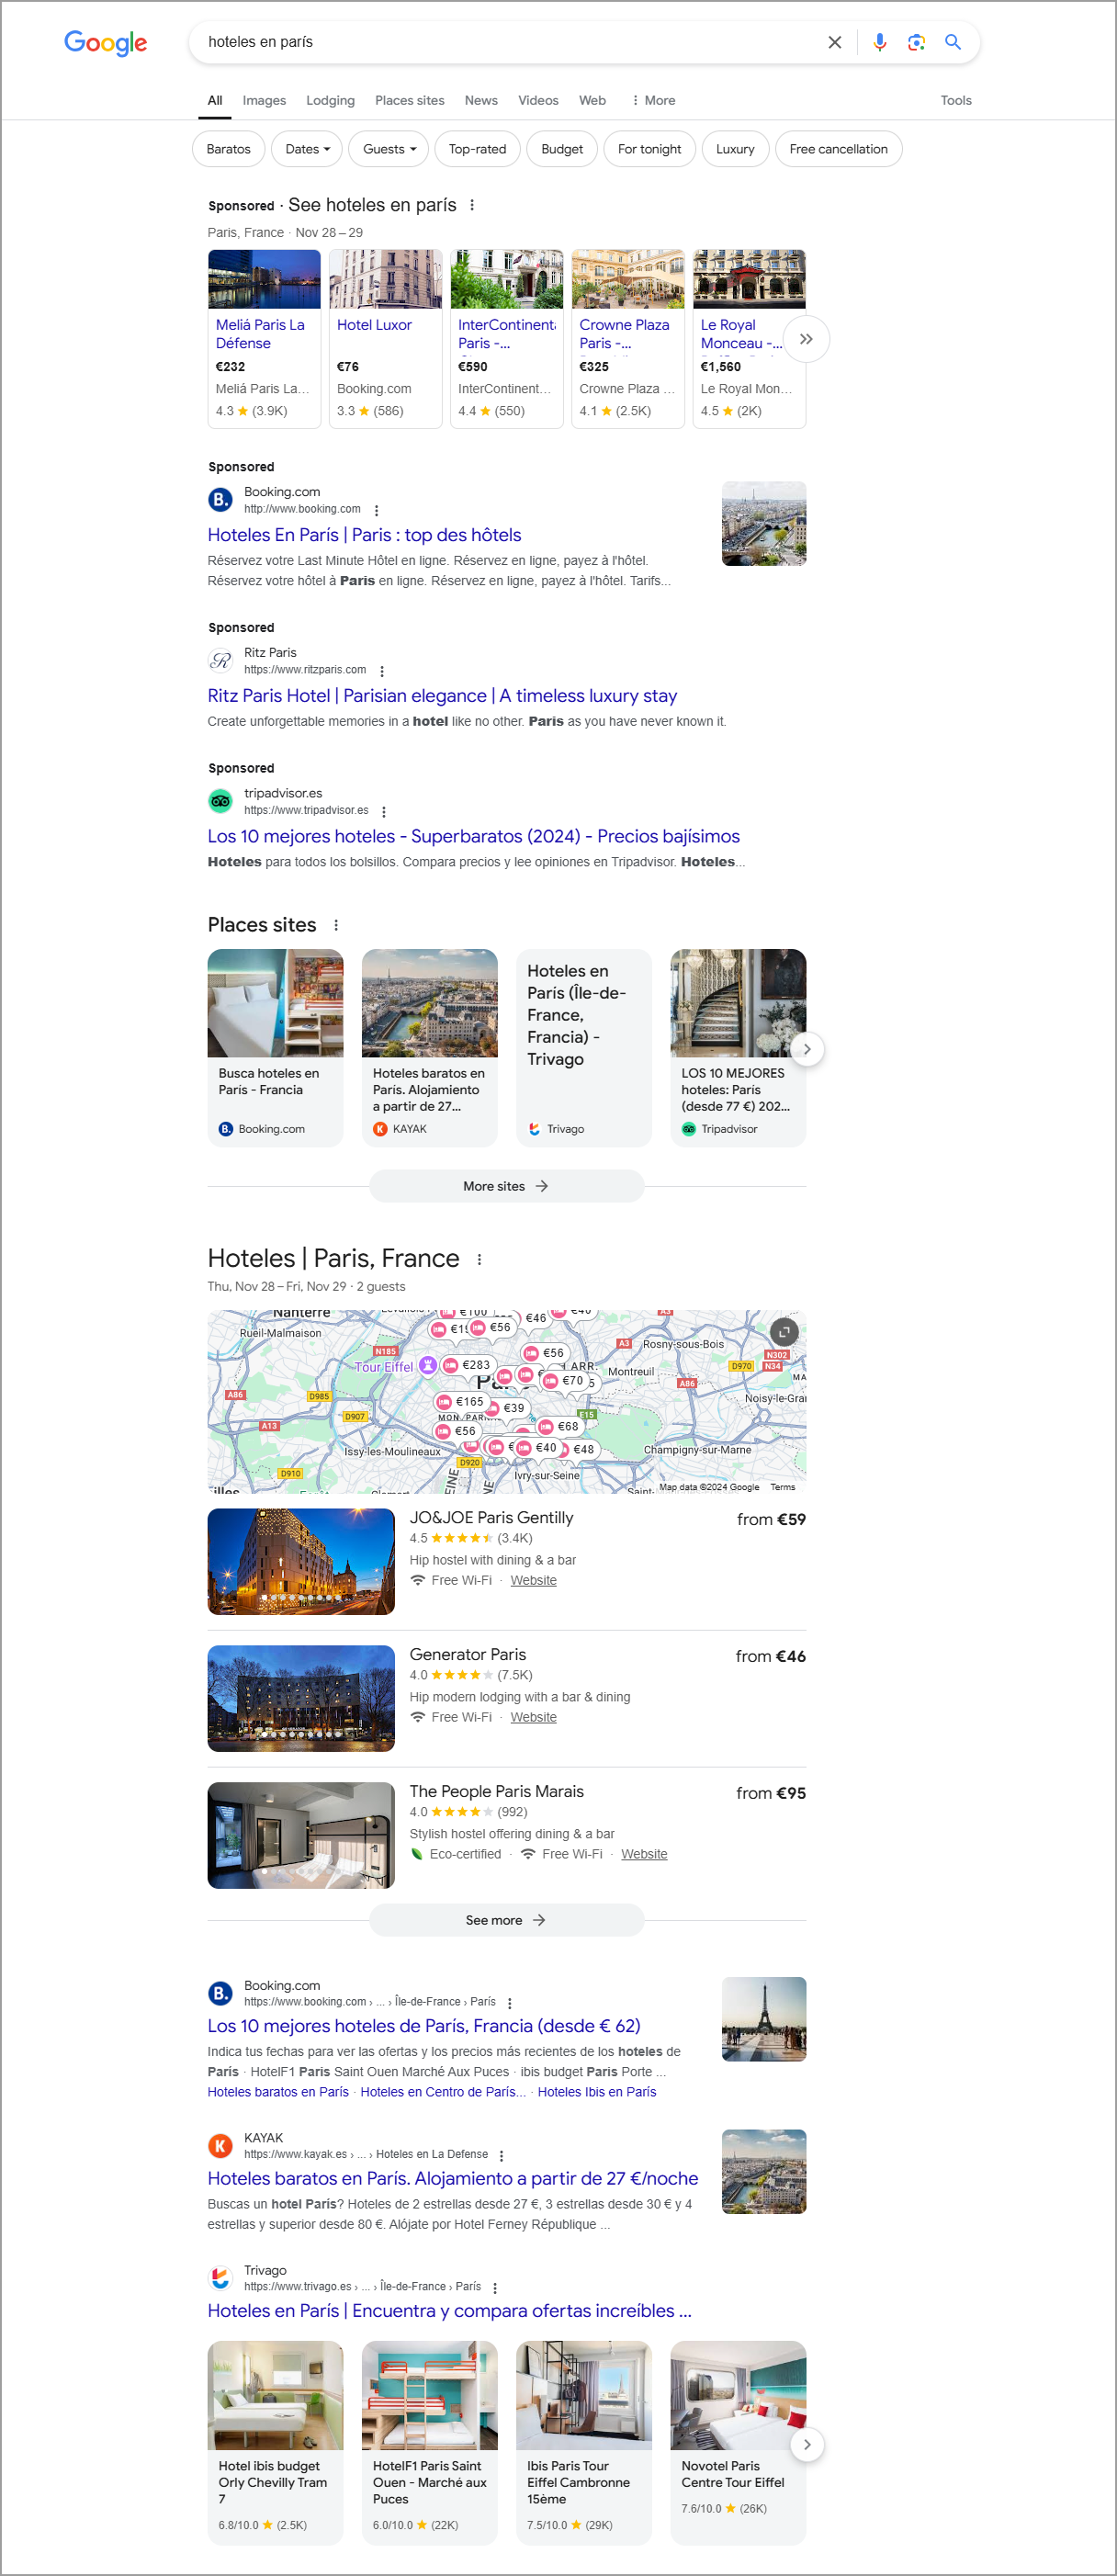Click the Google logo
The width and height of the screenshot is (1117, 2576).
[105, 42]
